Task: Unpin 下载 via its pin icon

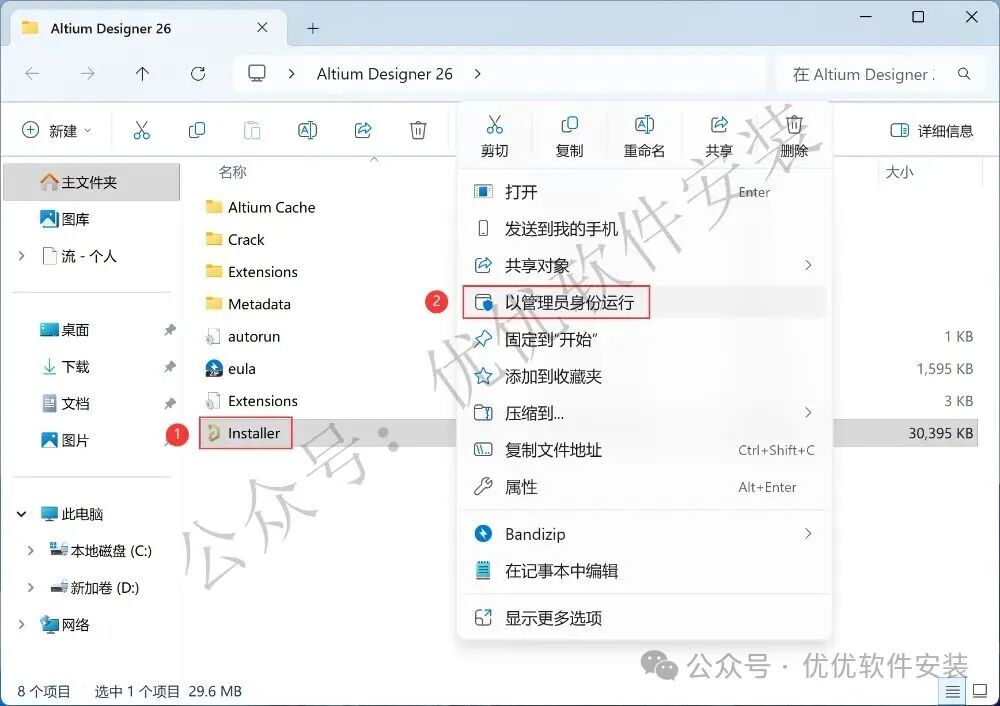Action: coord(170,367)
